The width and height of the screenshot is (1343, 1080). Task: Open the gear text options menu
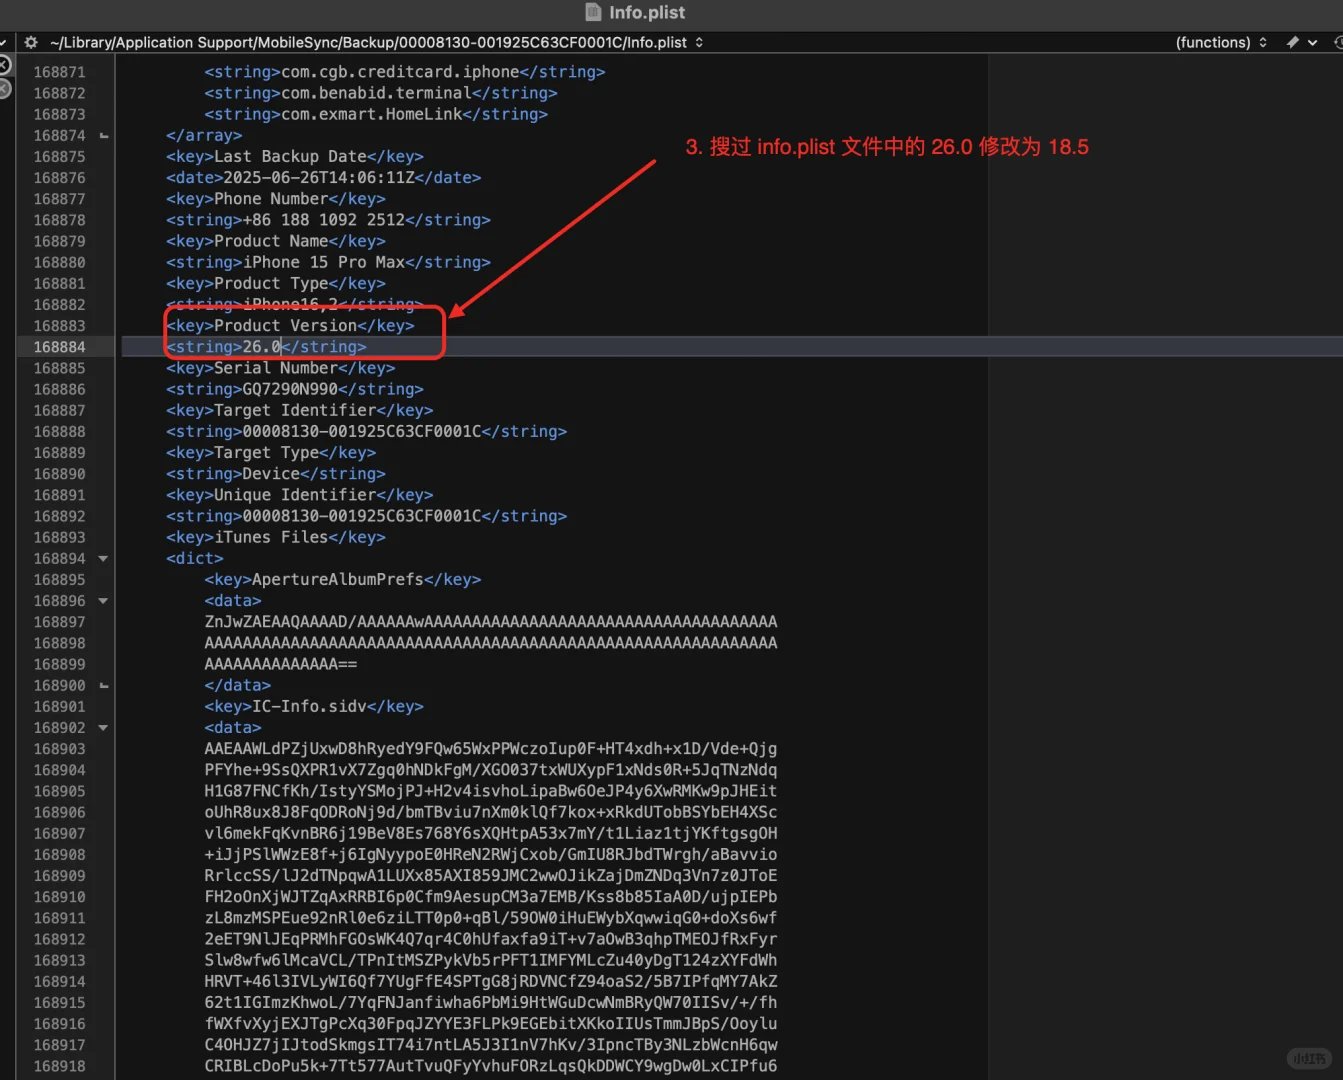(31, 42)
